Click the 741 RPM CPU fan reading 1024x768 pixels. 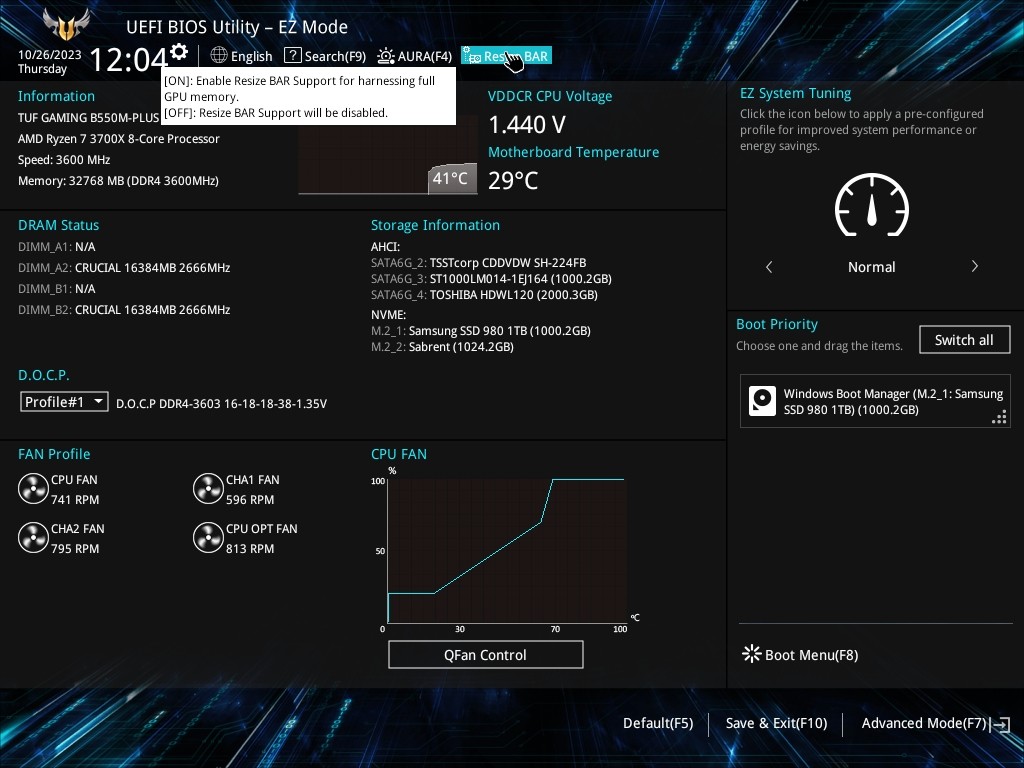(x=75, y=500)
